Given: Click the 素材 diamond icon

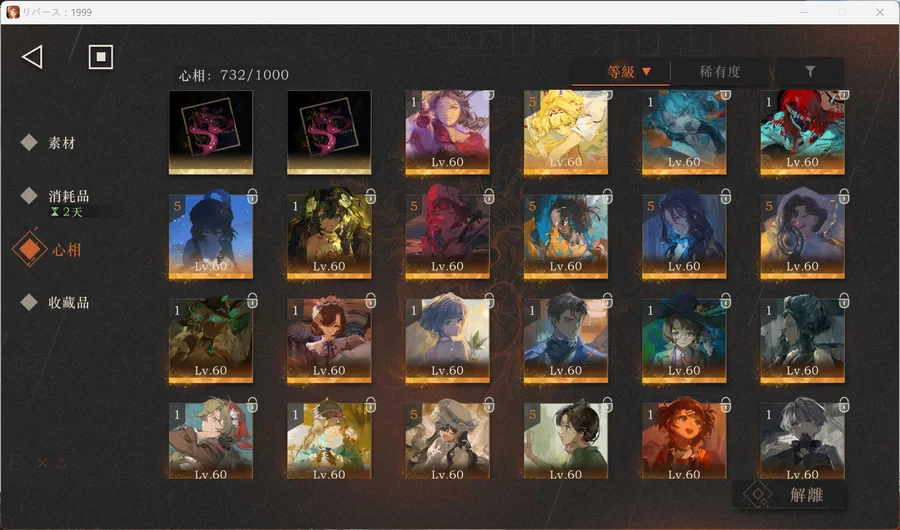Looking at the screenshot, I should (x=29, y=143).
